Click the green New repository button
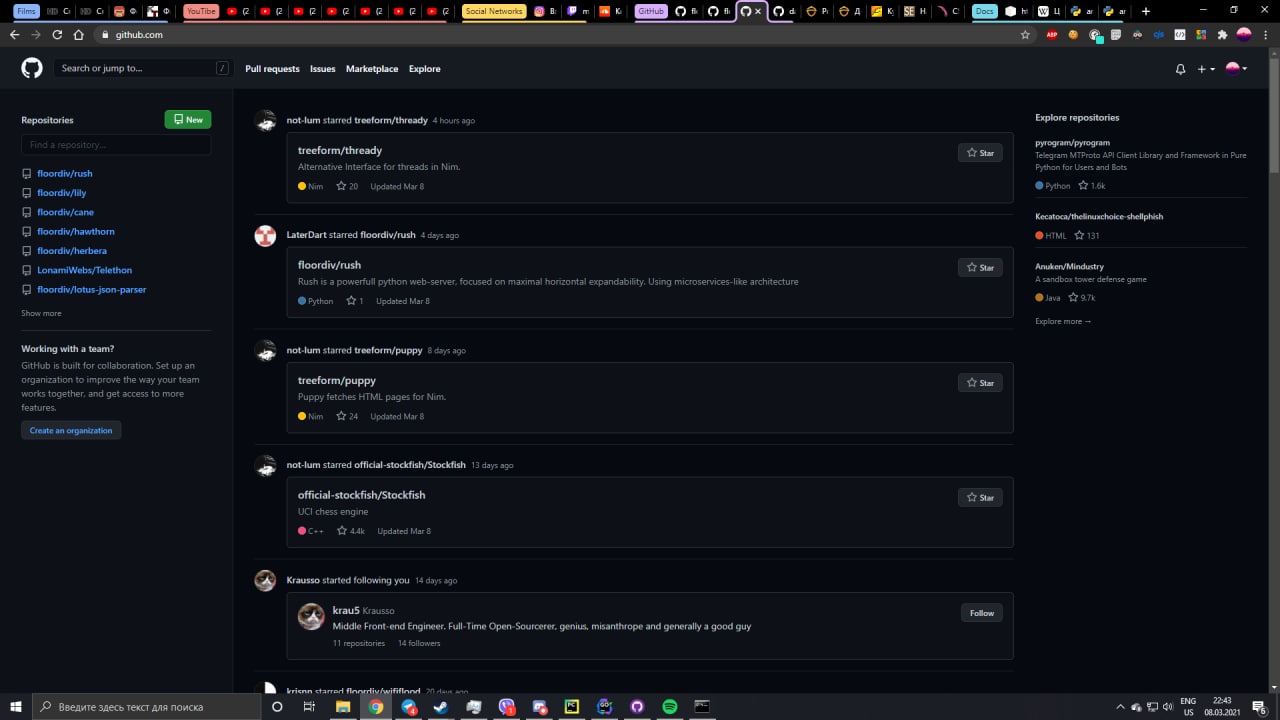The image size is (1280, 720). coord(188,119)
